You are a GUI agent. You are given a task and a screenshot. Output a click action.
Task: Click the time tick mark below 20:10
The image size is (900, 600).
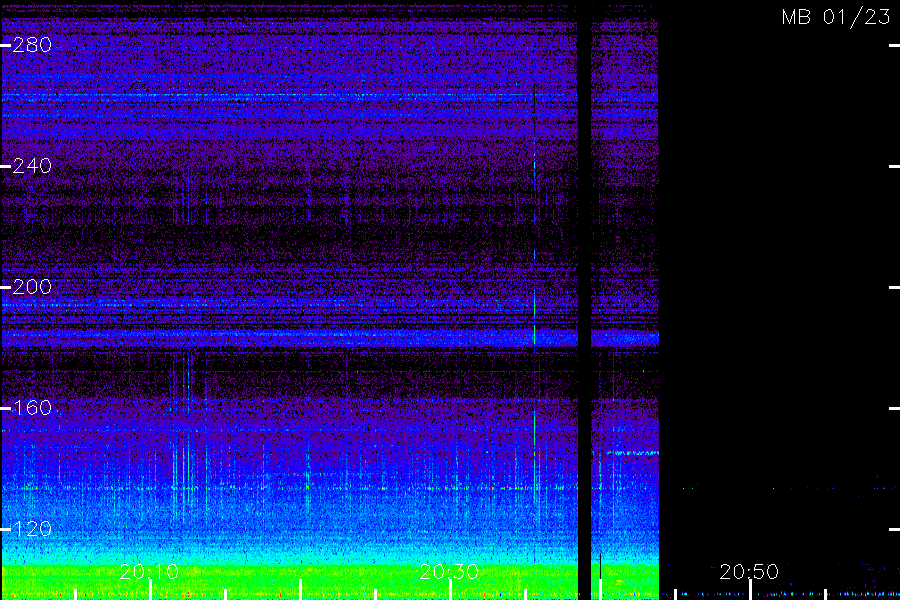(x=150, y=590)
